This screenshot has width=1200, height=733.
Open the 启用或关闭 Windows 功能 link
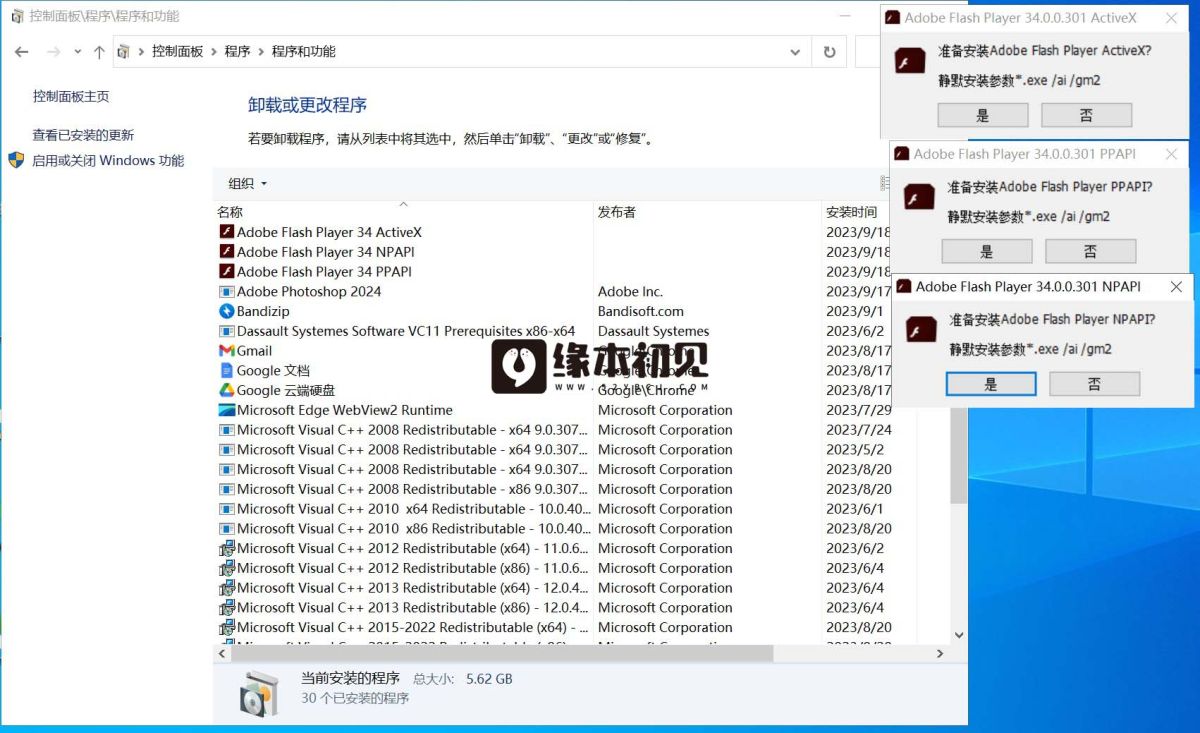click(x=108, y=160)
